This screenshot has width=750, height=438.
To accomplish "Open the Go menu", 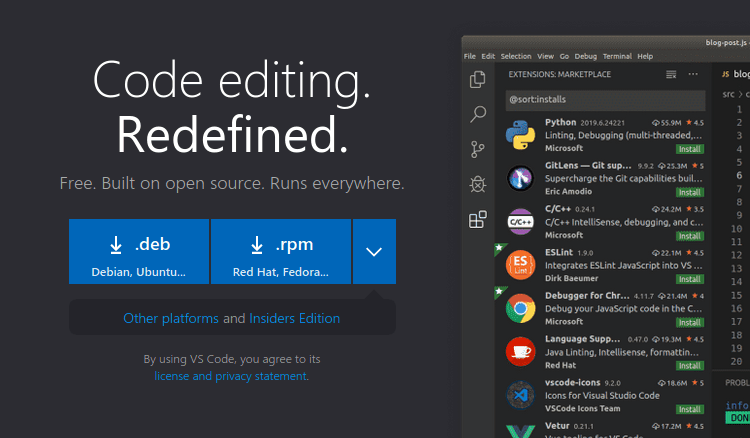I will (564, 56).
